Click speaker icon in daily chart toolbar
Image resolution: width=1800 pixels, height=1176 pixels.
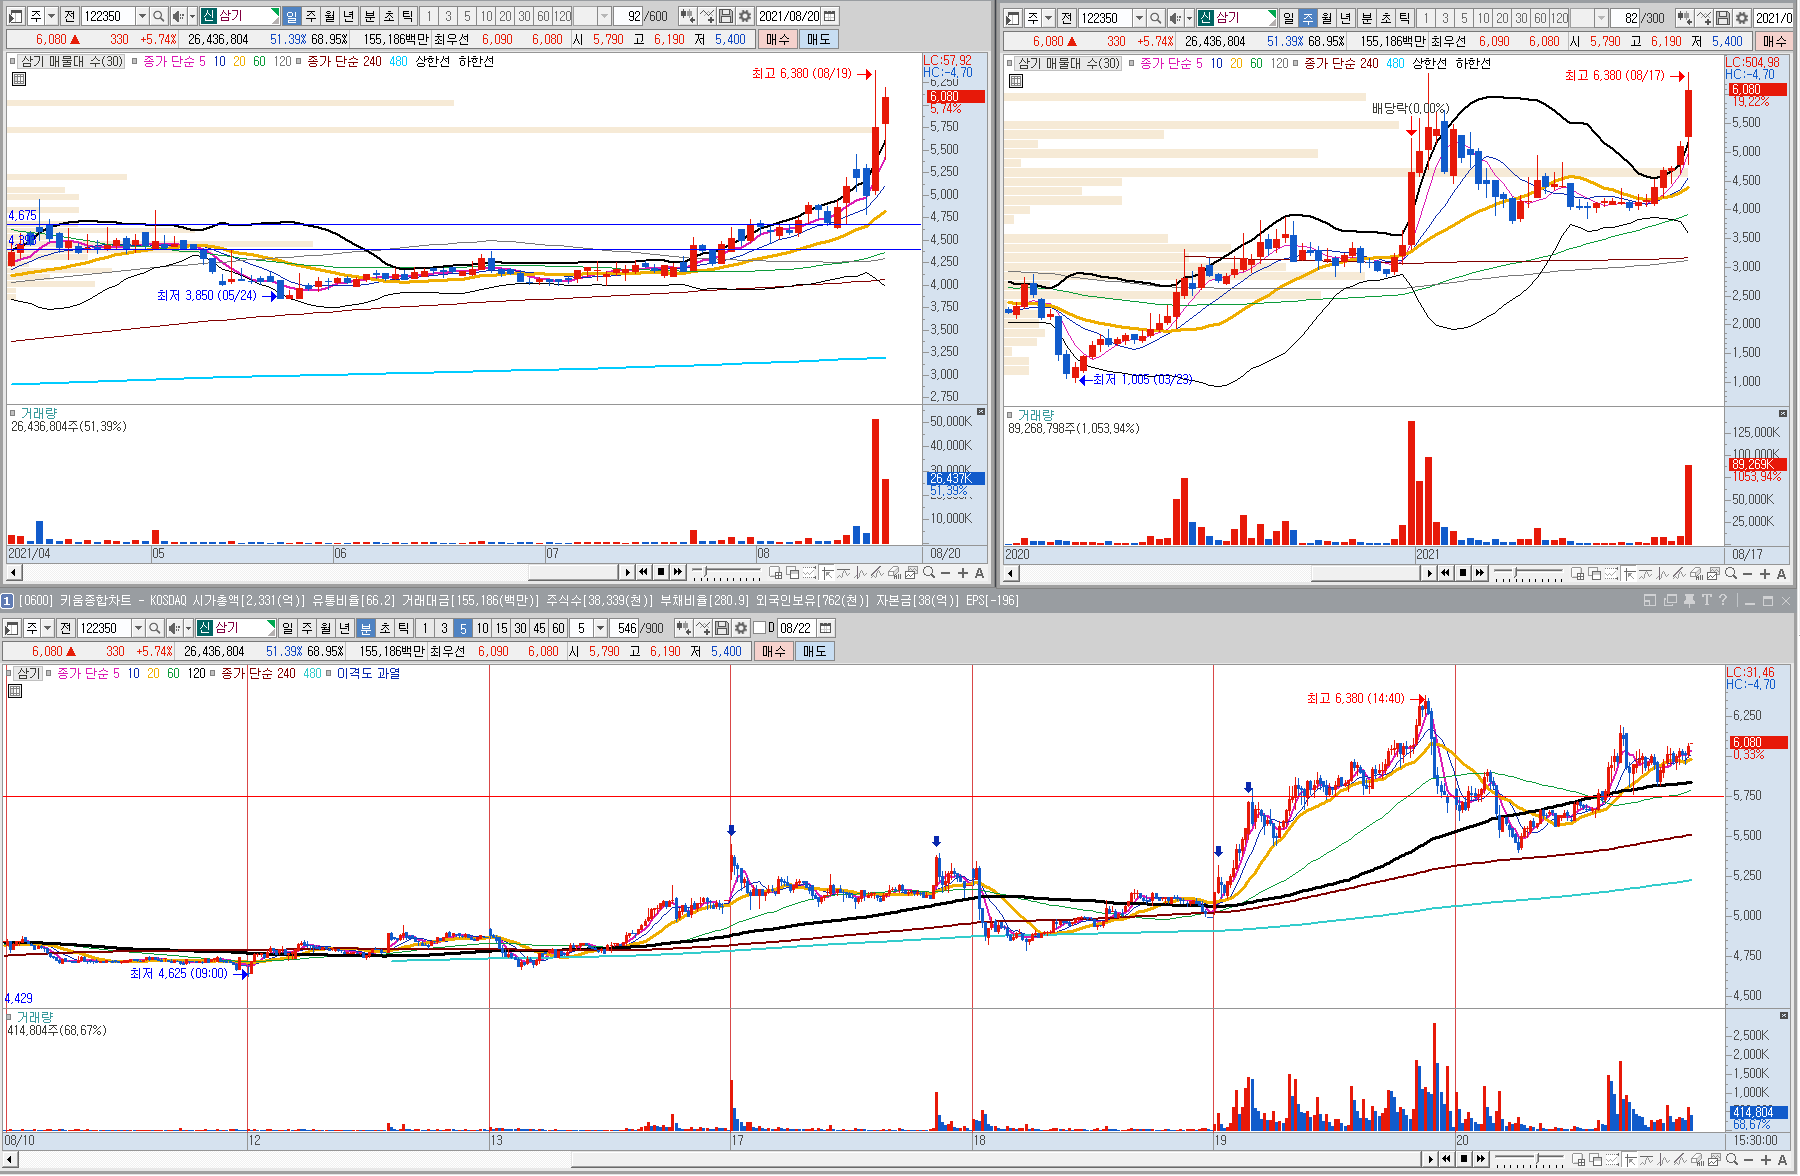pyautogui.click(x=177, y=16)
